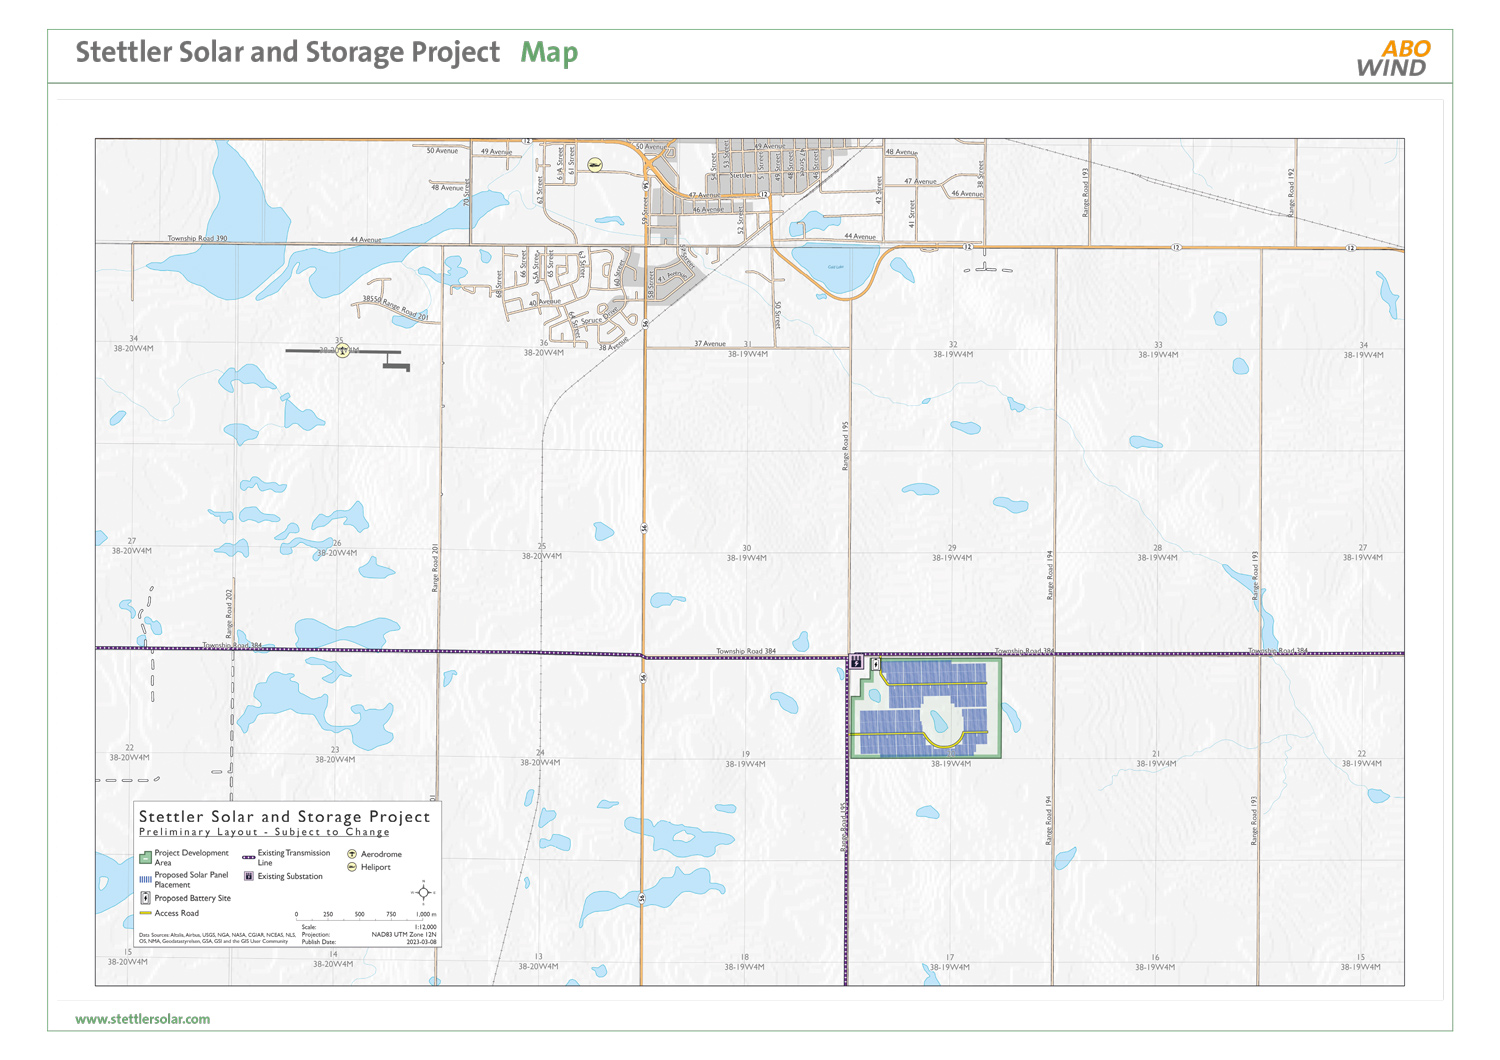
Task: Click the Existing Transmission Line legend symbol
Action: 249,857
